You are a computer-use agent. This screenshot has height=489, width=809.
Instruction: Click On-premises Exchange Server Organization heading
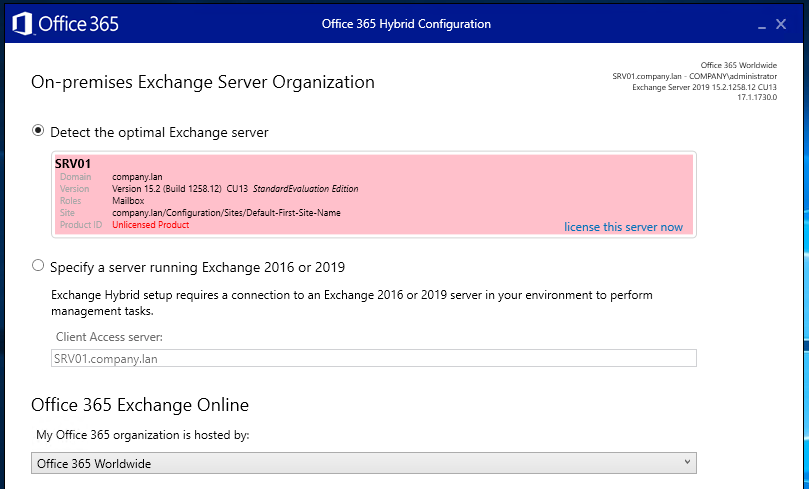coord(203,82)
